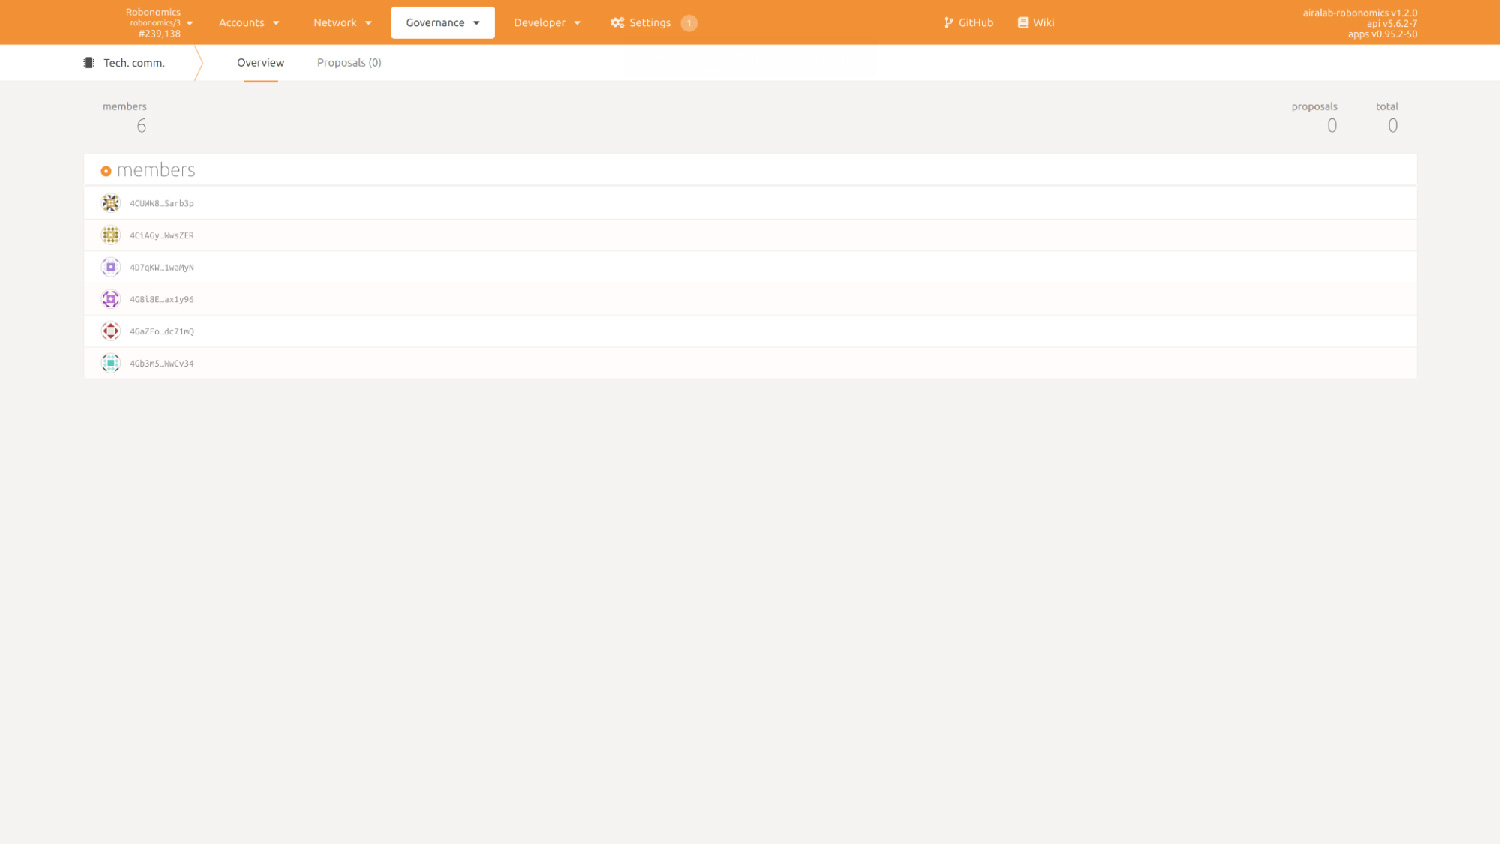Click the red identicon next to 4GaZFo…dc71mQ
The height and width of the screenshot is (844, 1500).
tap(110, 331)
